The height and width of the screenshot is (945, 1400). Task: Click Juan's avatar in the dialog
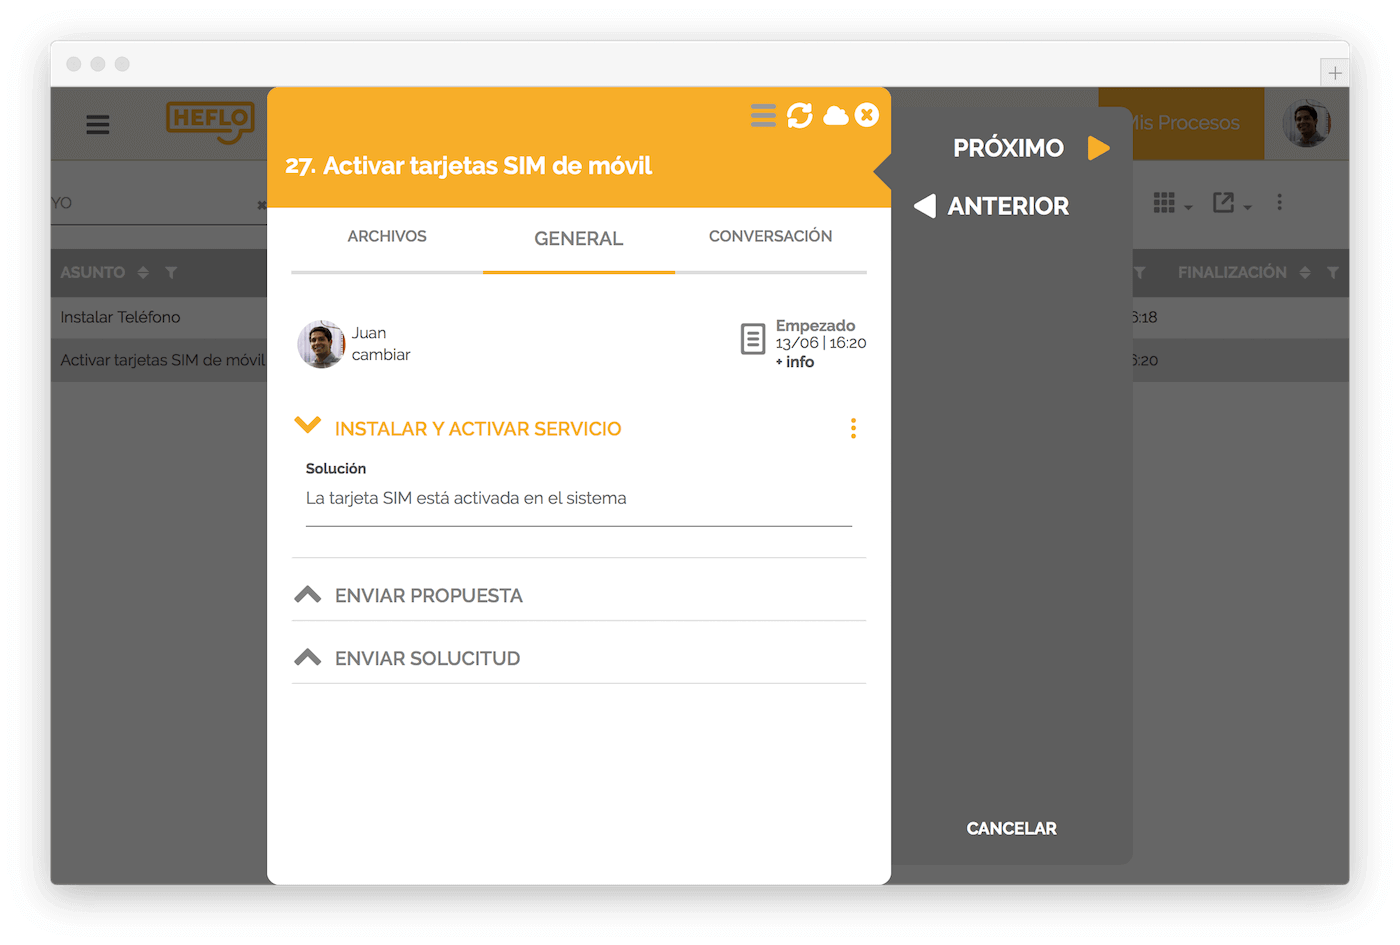[x=321, y=344]
